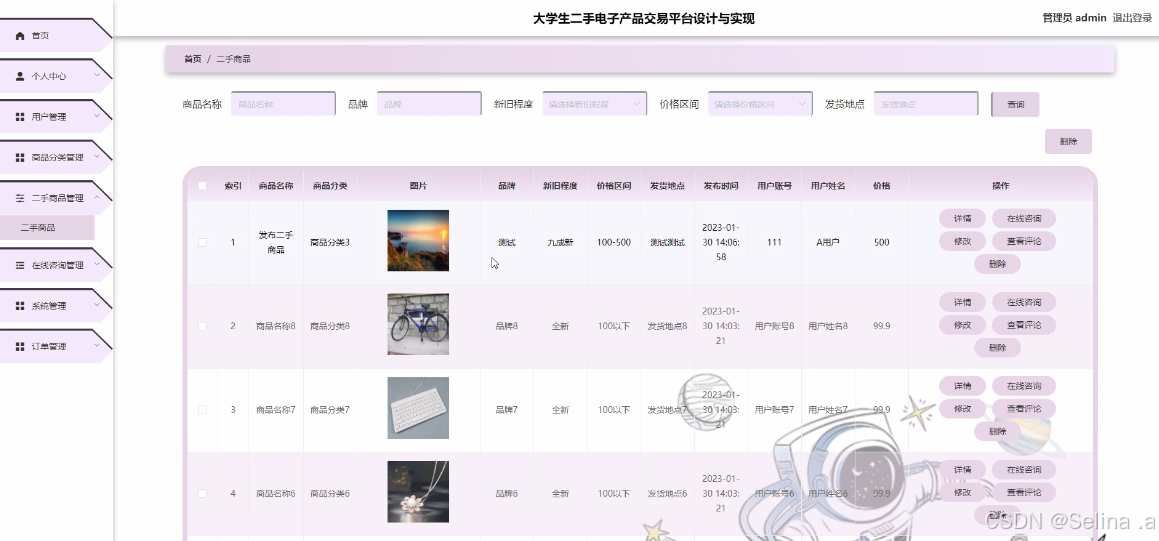
Task: Open the 商品分类管理 sidebar menu
Action: click(55, 157)
